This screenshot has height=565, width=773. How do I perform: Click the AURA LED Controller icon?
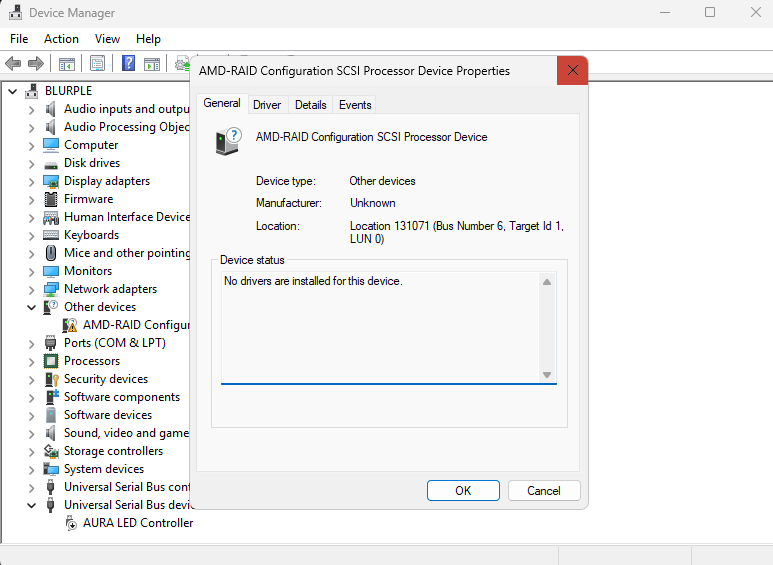tap(71, 523)
